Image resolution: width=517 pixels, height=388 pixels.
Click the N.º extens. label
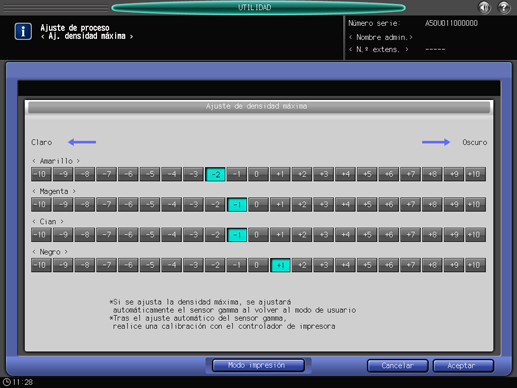point(379,50)
